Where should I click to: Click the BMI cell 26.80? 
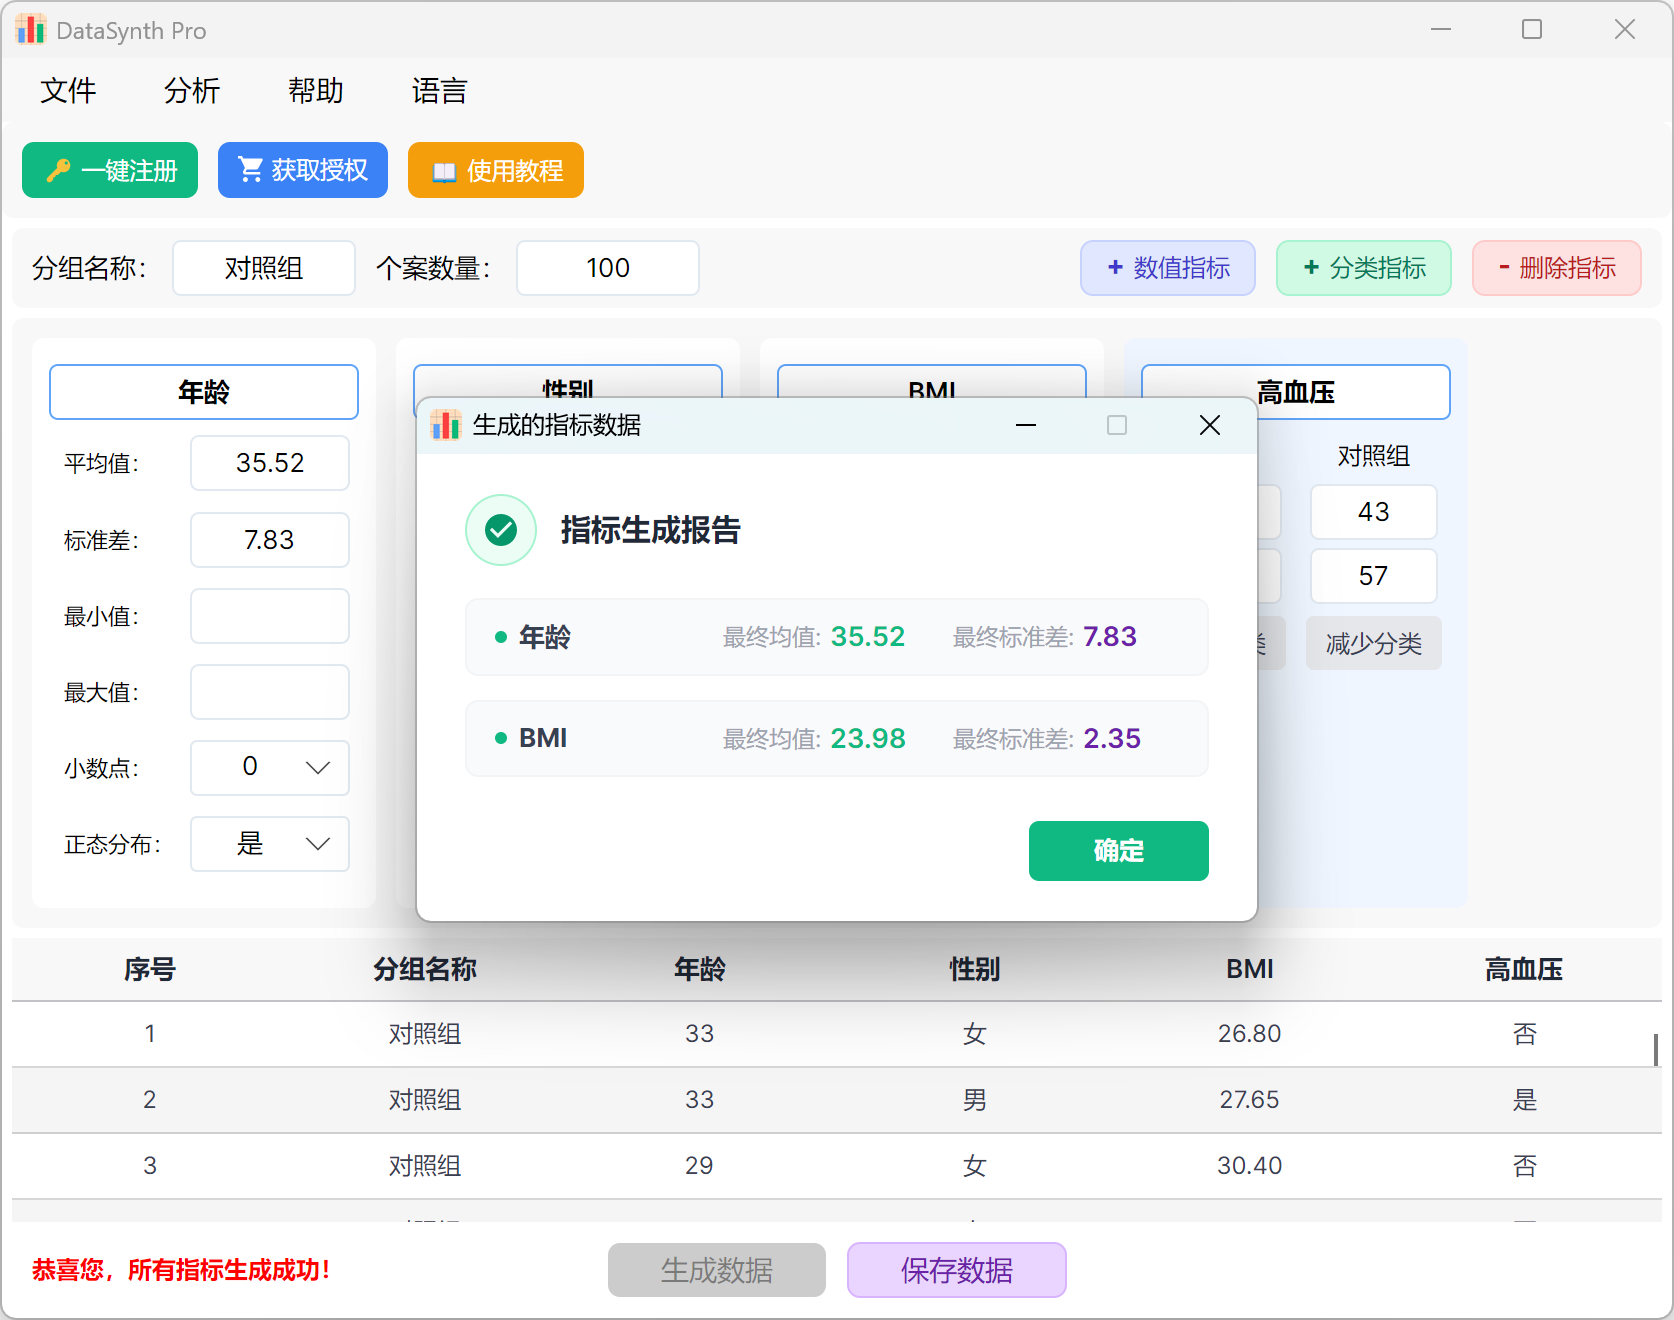(1250, 1034)
